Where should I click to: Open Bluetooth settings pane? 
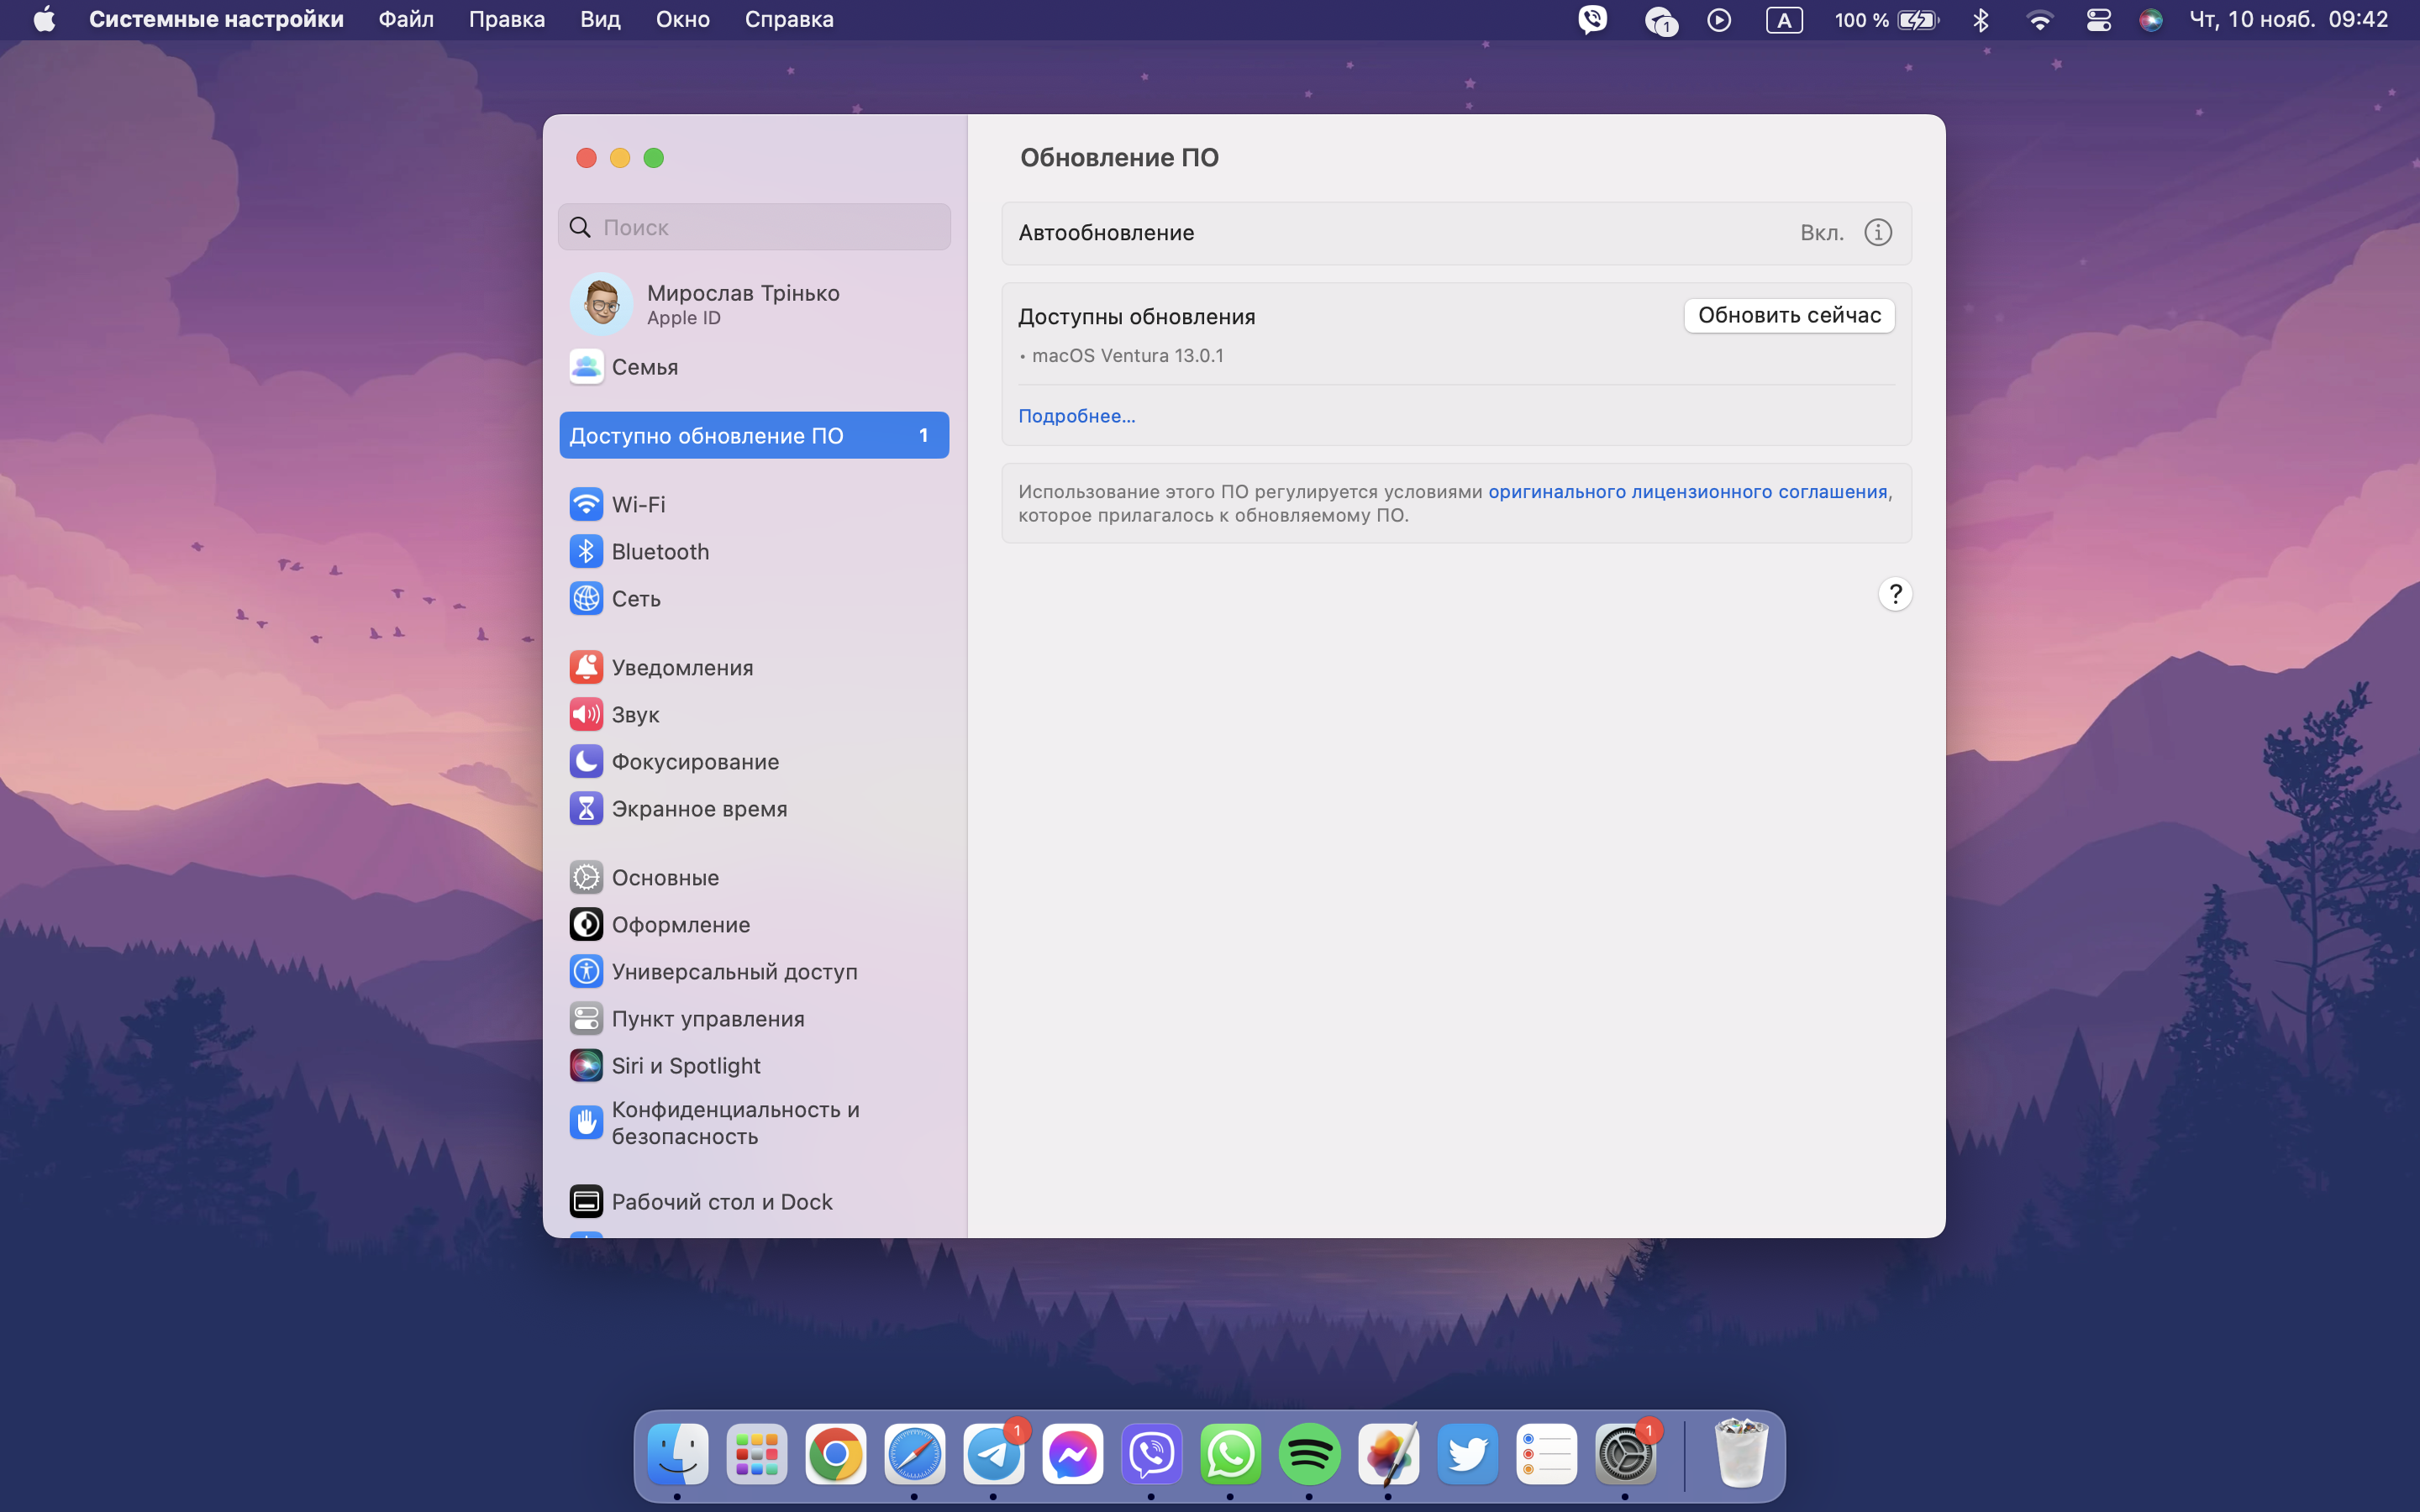[659, 551]
